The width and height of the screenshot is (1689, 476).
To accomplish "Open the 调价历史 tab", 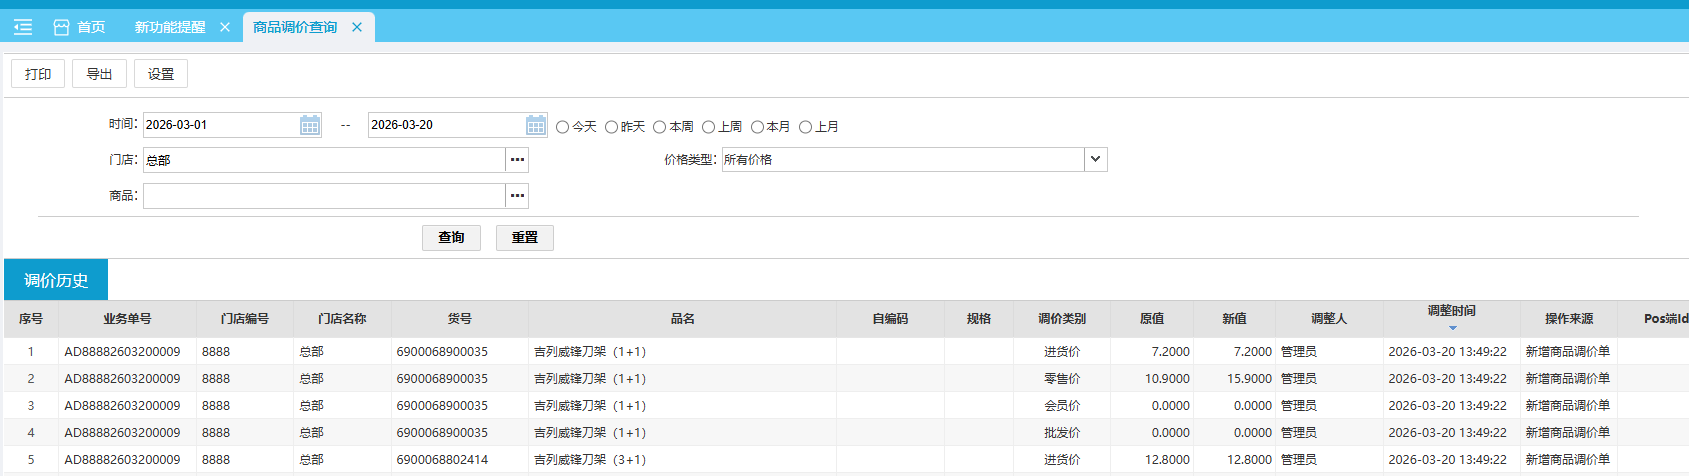I will coord(56,280).
